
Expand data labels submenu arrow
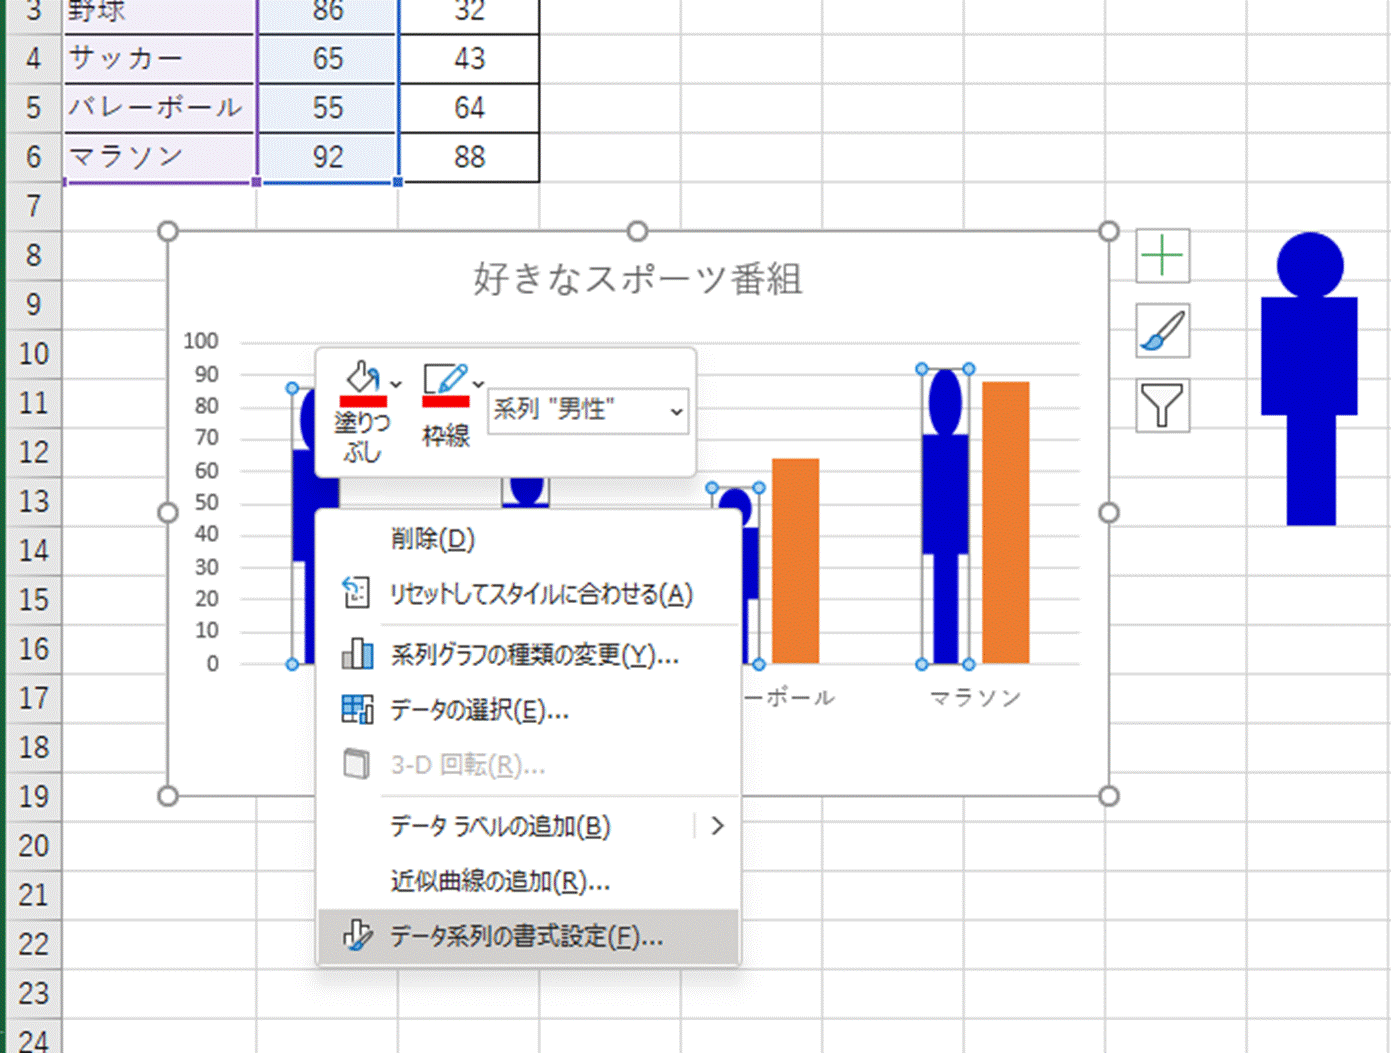point(717,826)
